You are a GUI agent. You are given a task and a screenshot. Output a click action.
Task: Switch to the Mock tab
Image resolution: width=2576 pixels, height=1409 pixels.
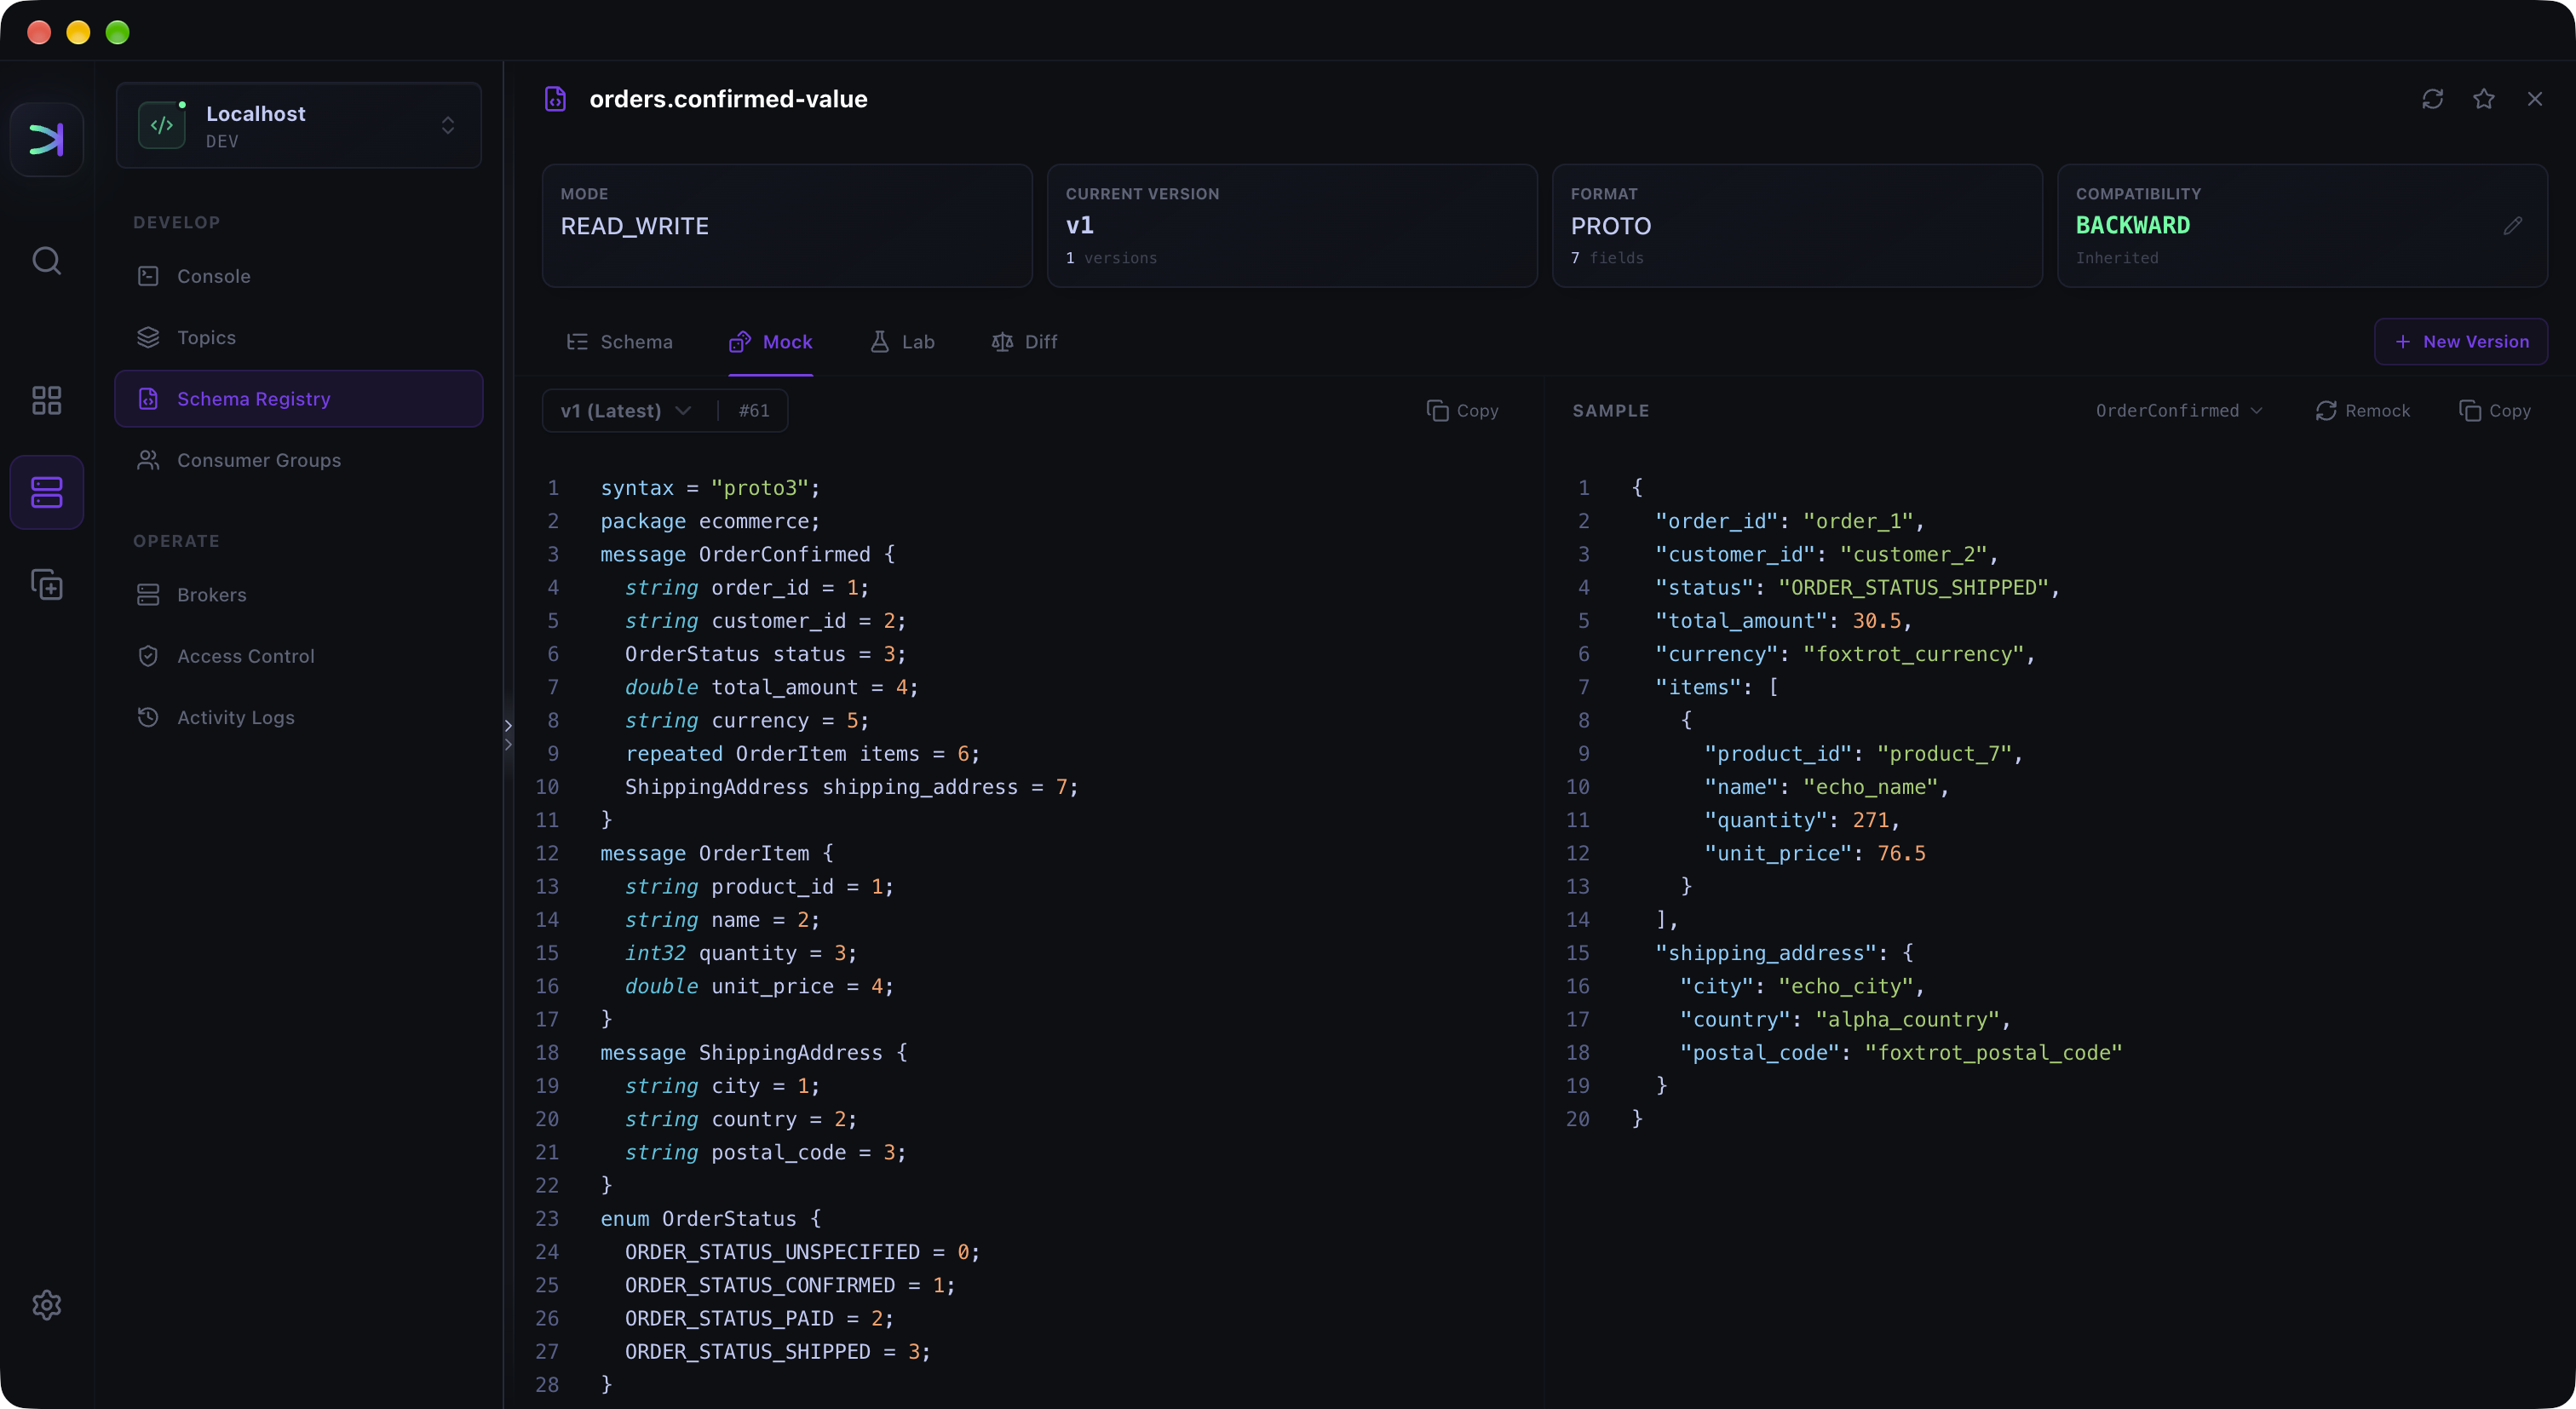tap(771, 342)
